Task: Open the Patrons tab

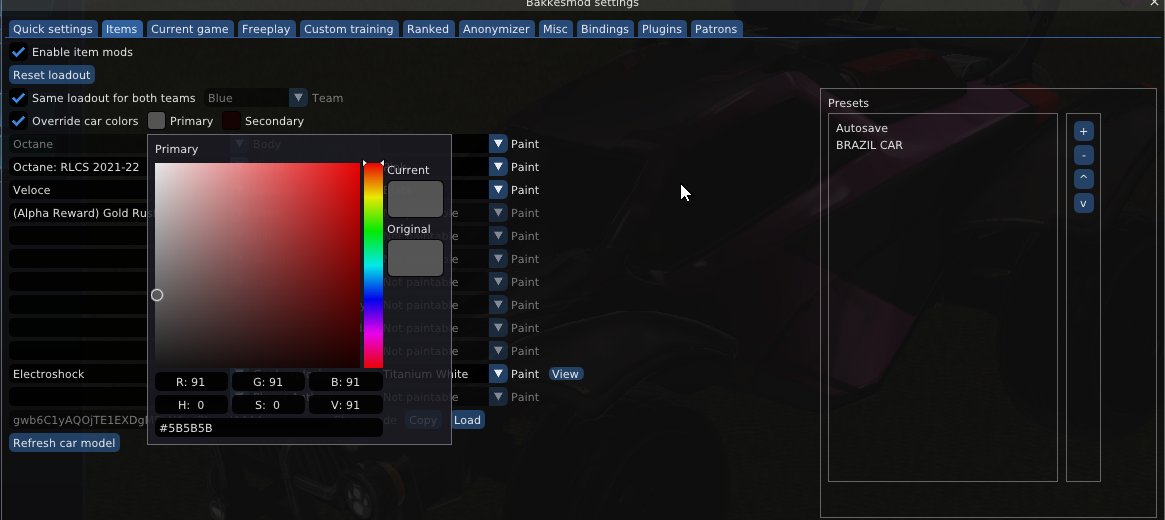Action: point(715,29)
